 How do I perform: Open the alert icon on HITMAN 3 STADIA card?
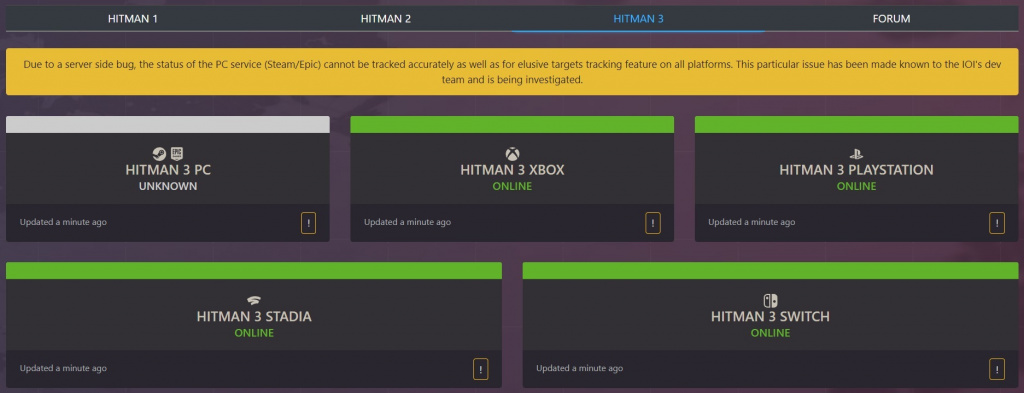(x=481, y=369)
